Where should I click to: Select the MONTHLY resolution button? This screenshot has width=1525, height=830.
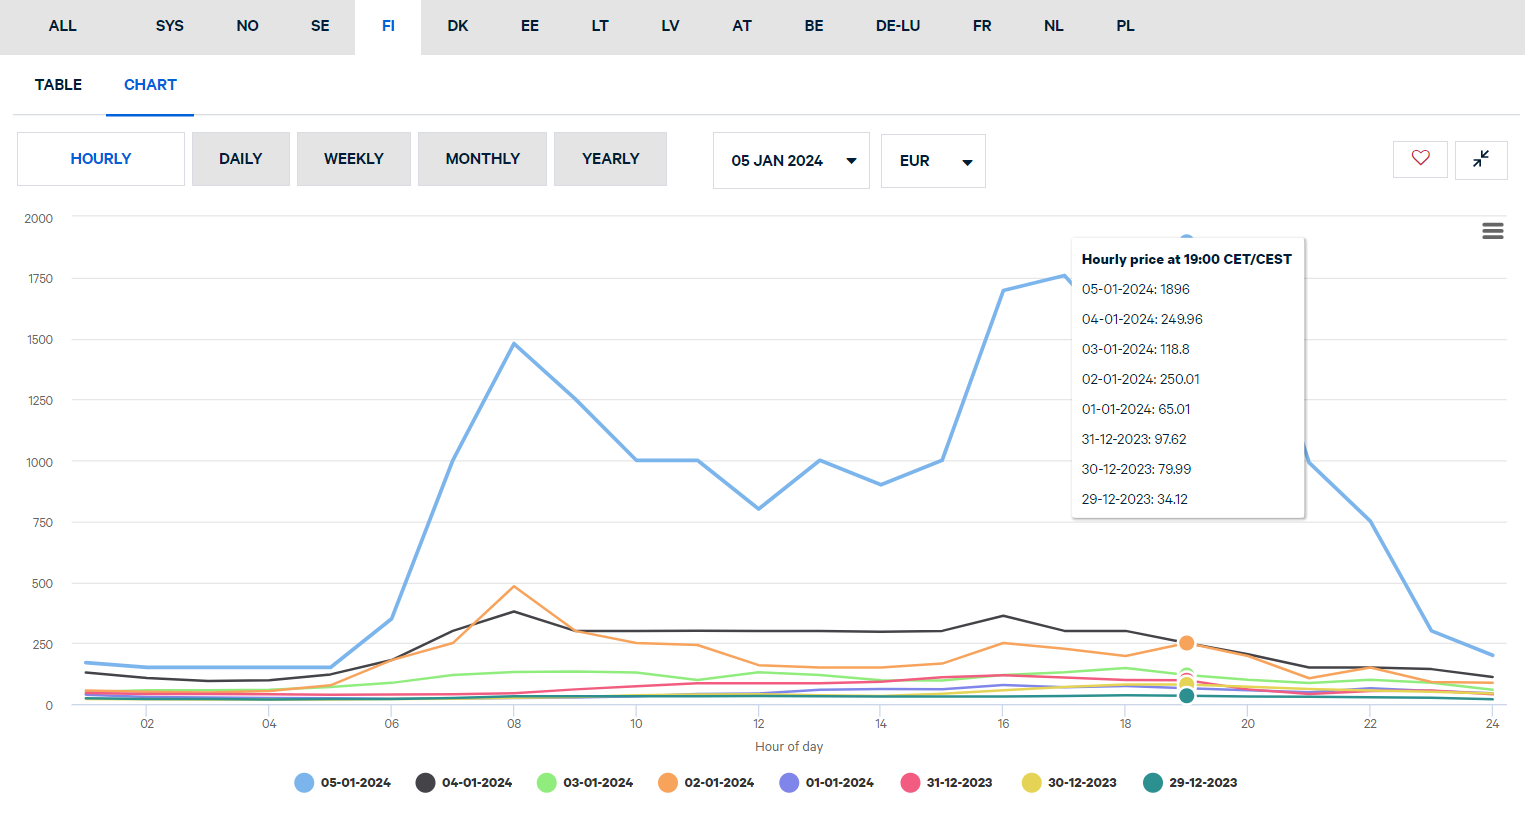[x=482, y=159]
